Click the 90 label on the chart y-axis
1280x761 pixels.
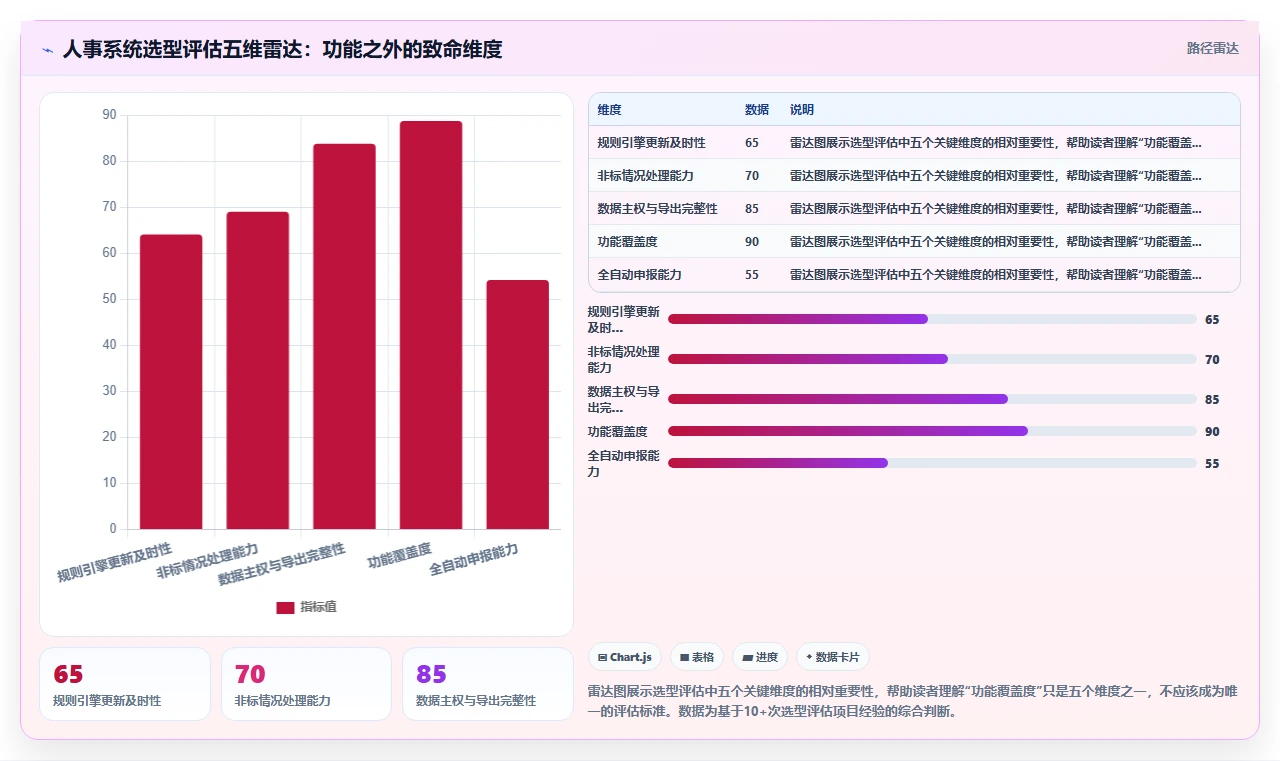(109, 115)
